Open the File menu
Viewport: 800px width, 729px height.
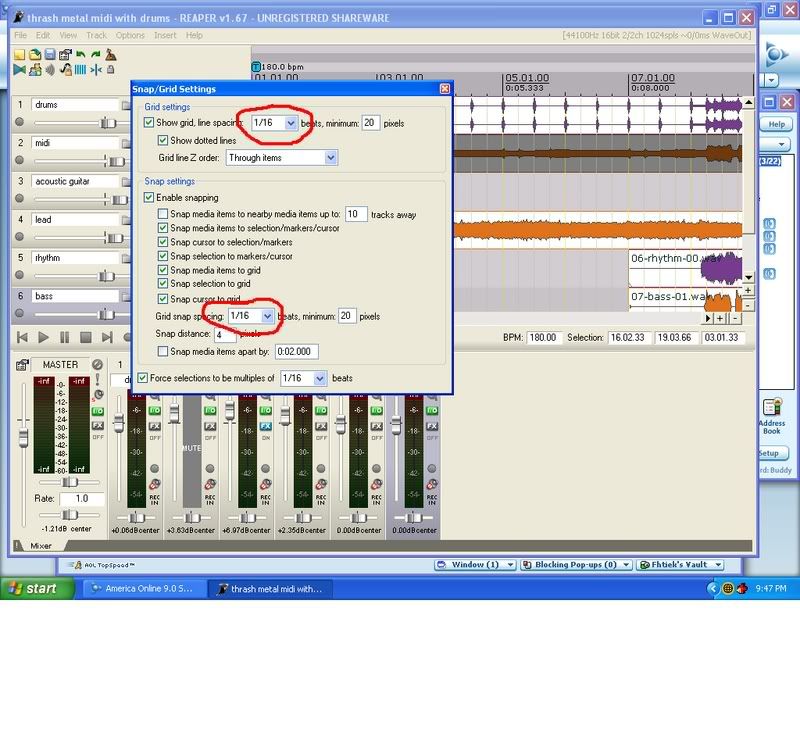tap(20, 35)
